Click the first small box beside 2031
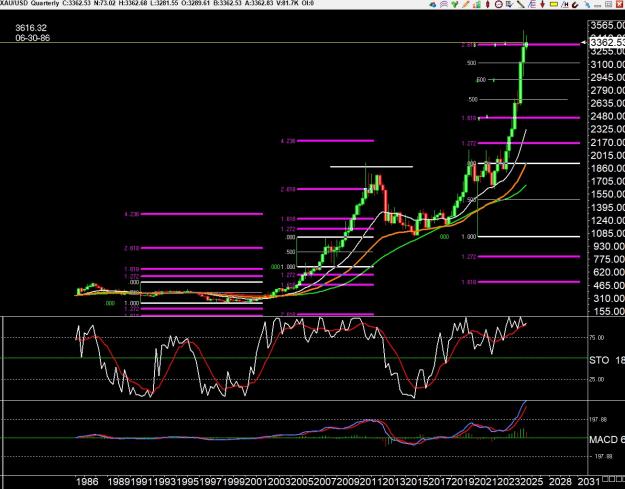 click(605, 479)
